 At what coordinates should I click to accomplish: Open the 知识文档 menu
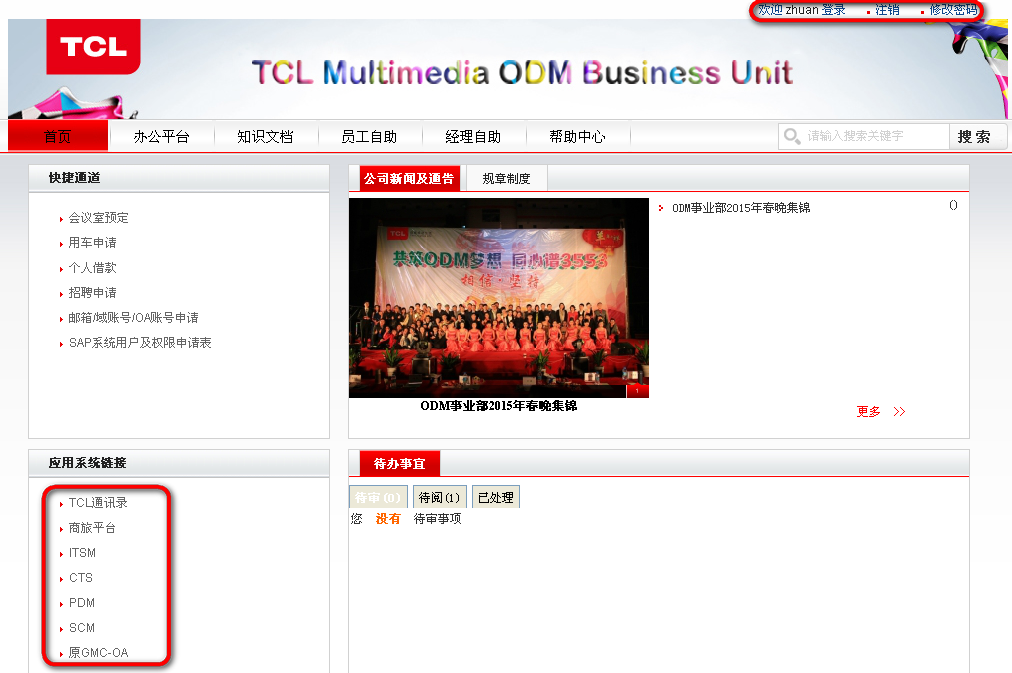[x=265, y=136]
